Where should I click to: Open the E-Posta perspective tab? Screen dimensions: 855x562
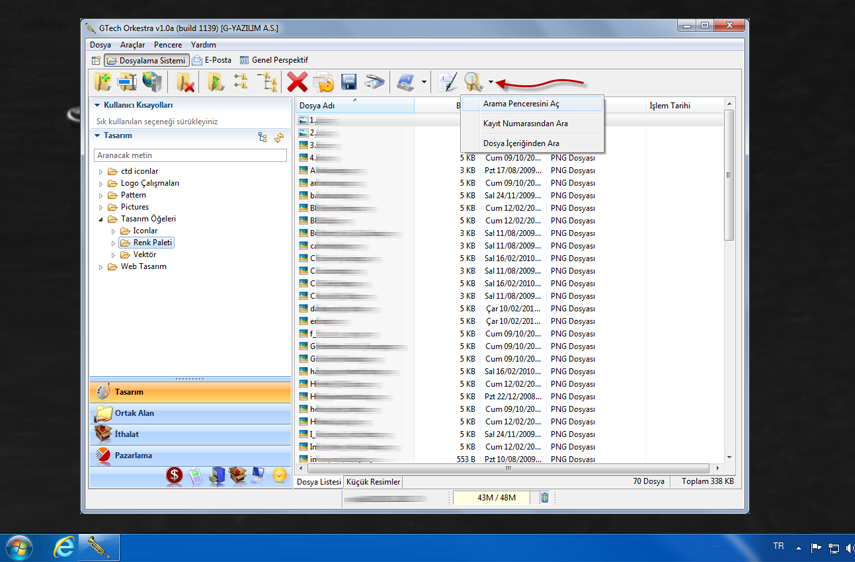[212, 60]
